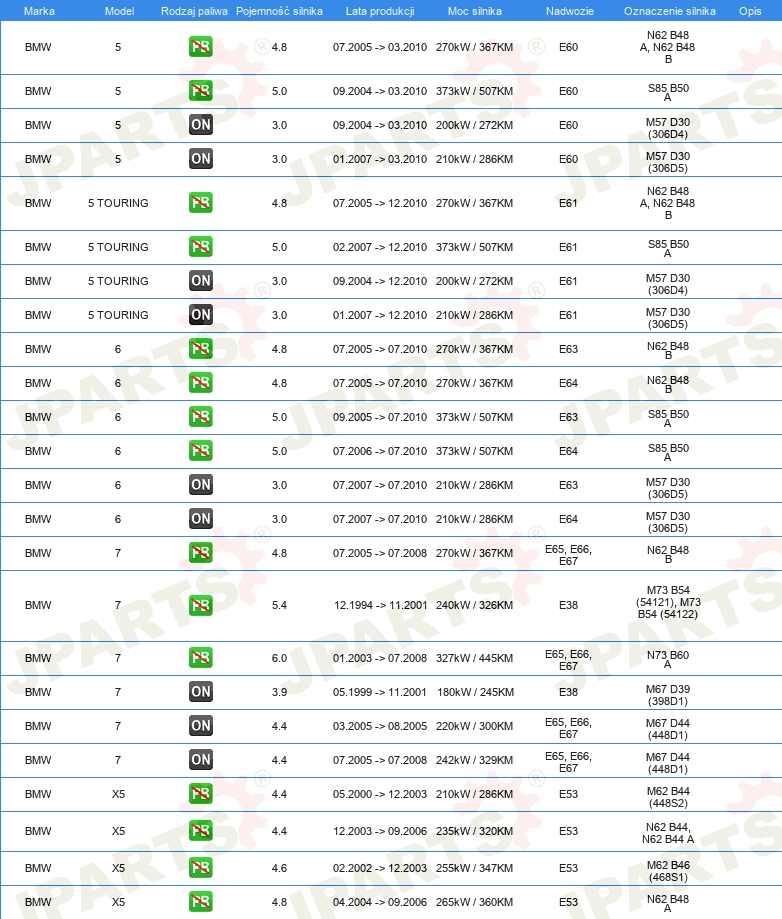
Task: Click diesel ON icon for 5 E60 200kW row
Action: pyautogui.click(x=200, y=125)
